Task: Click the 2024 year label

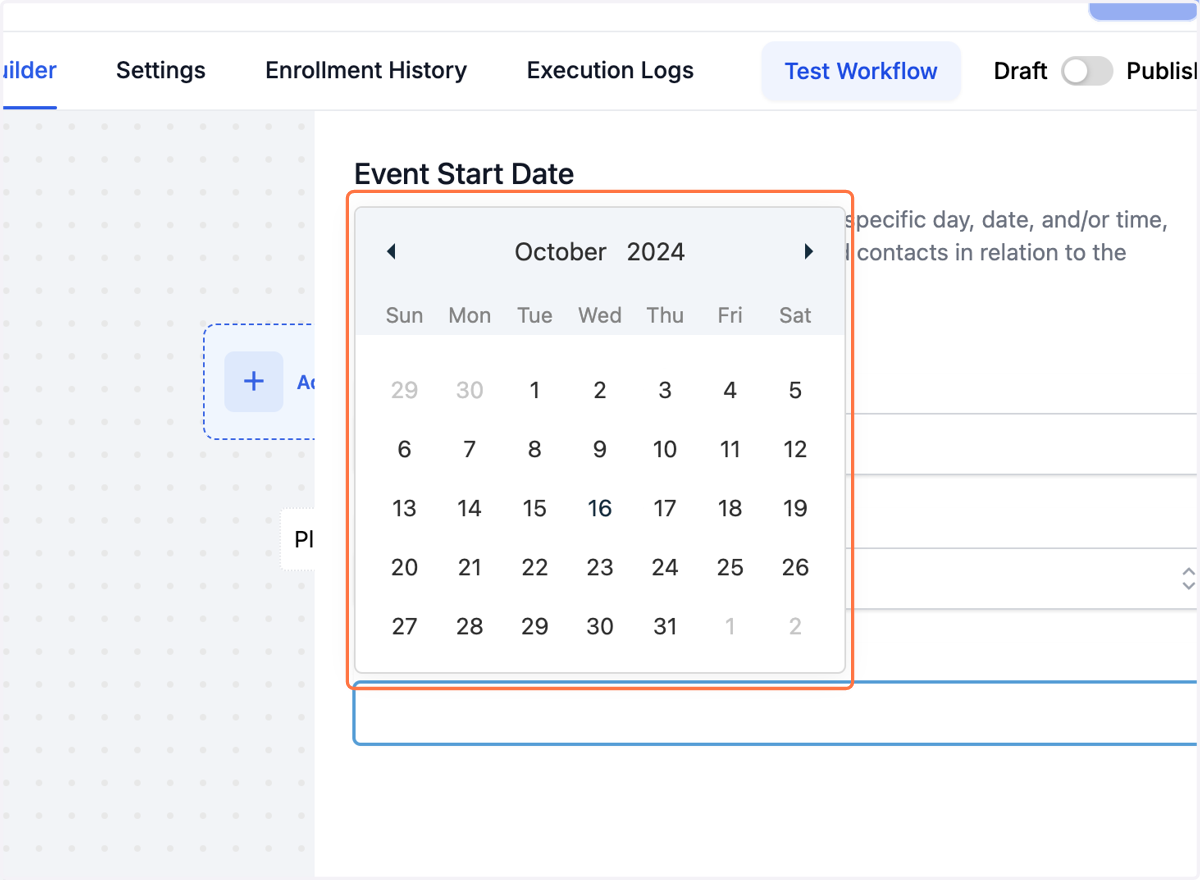Action: [x=656, y=251]
